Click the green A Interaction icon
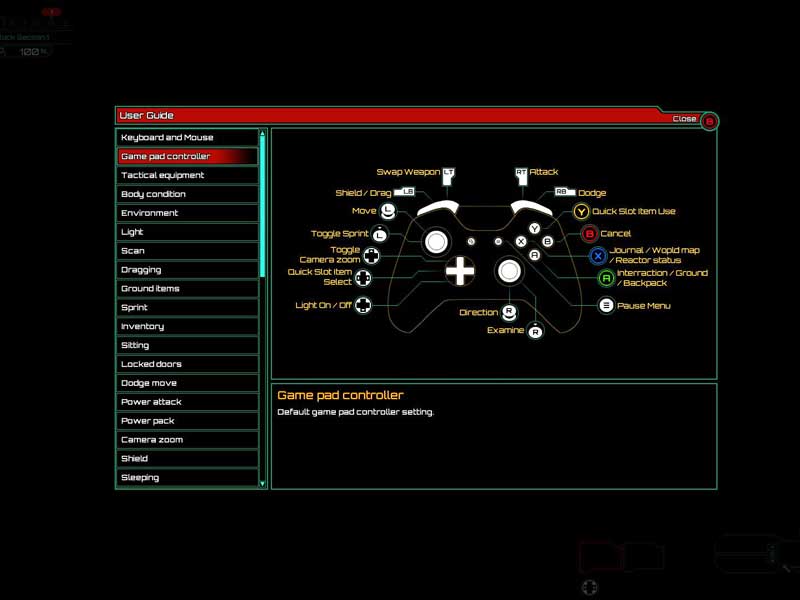800x600 pixels. 606,278
